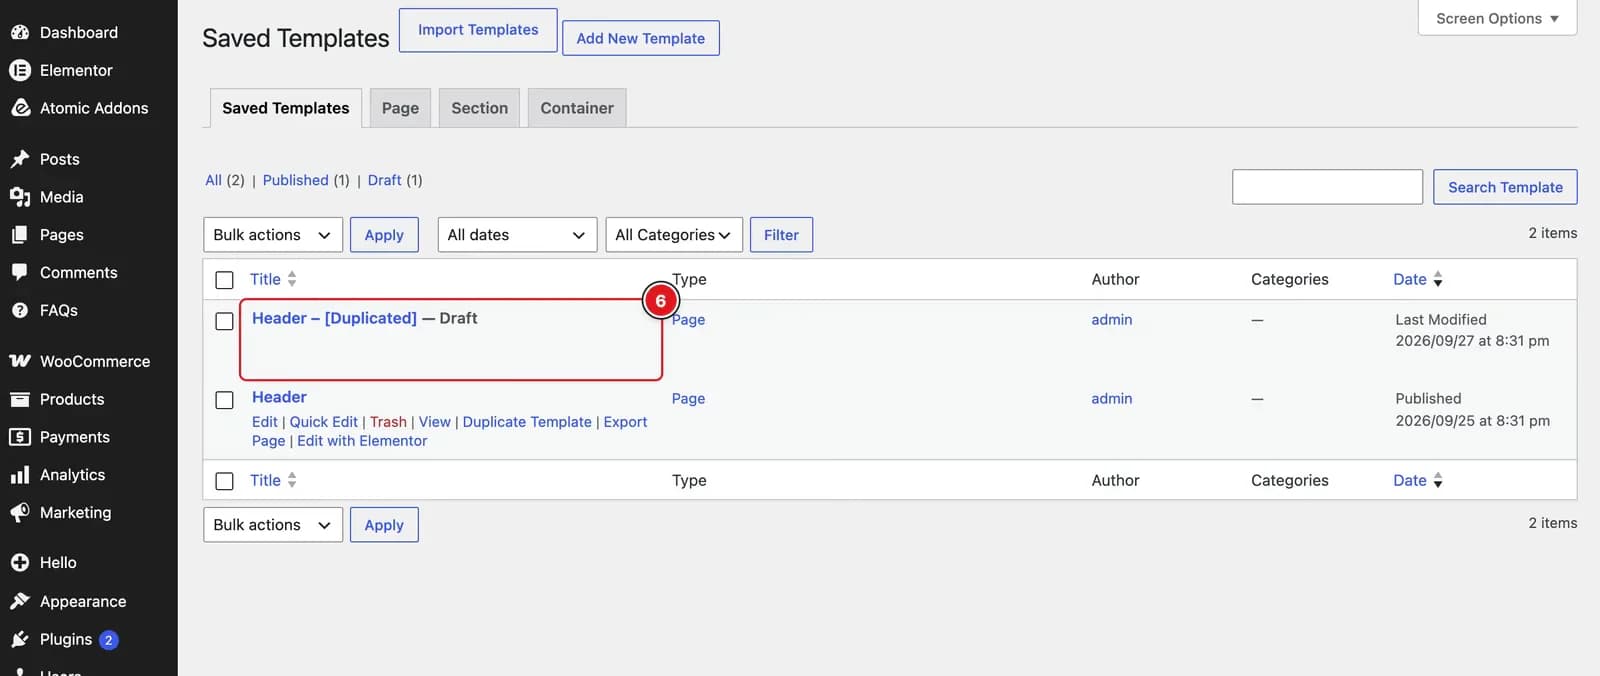1600x676 pixels.
Task: Click the Appearance paintbrush icon
Action: click(x=20, y=601)
